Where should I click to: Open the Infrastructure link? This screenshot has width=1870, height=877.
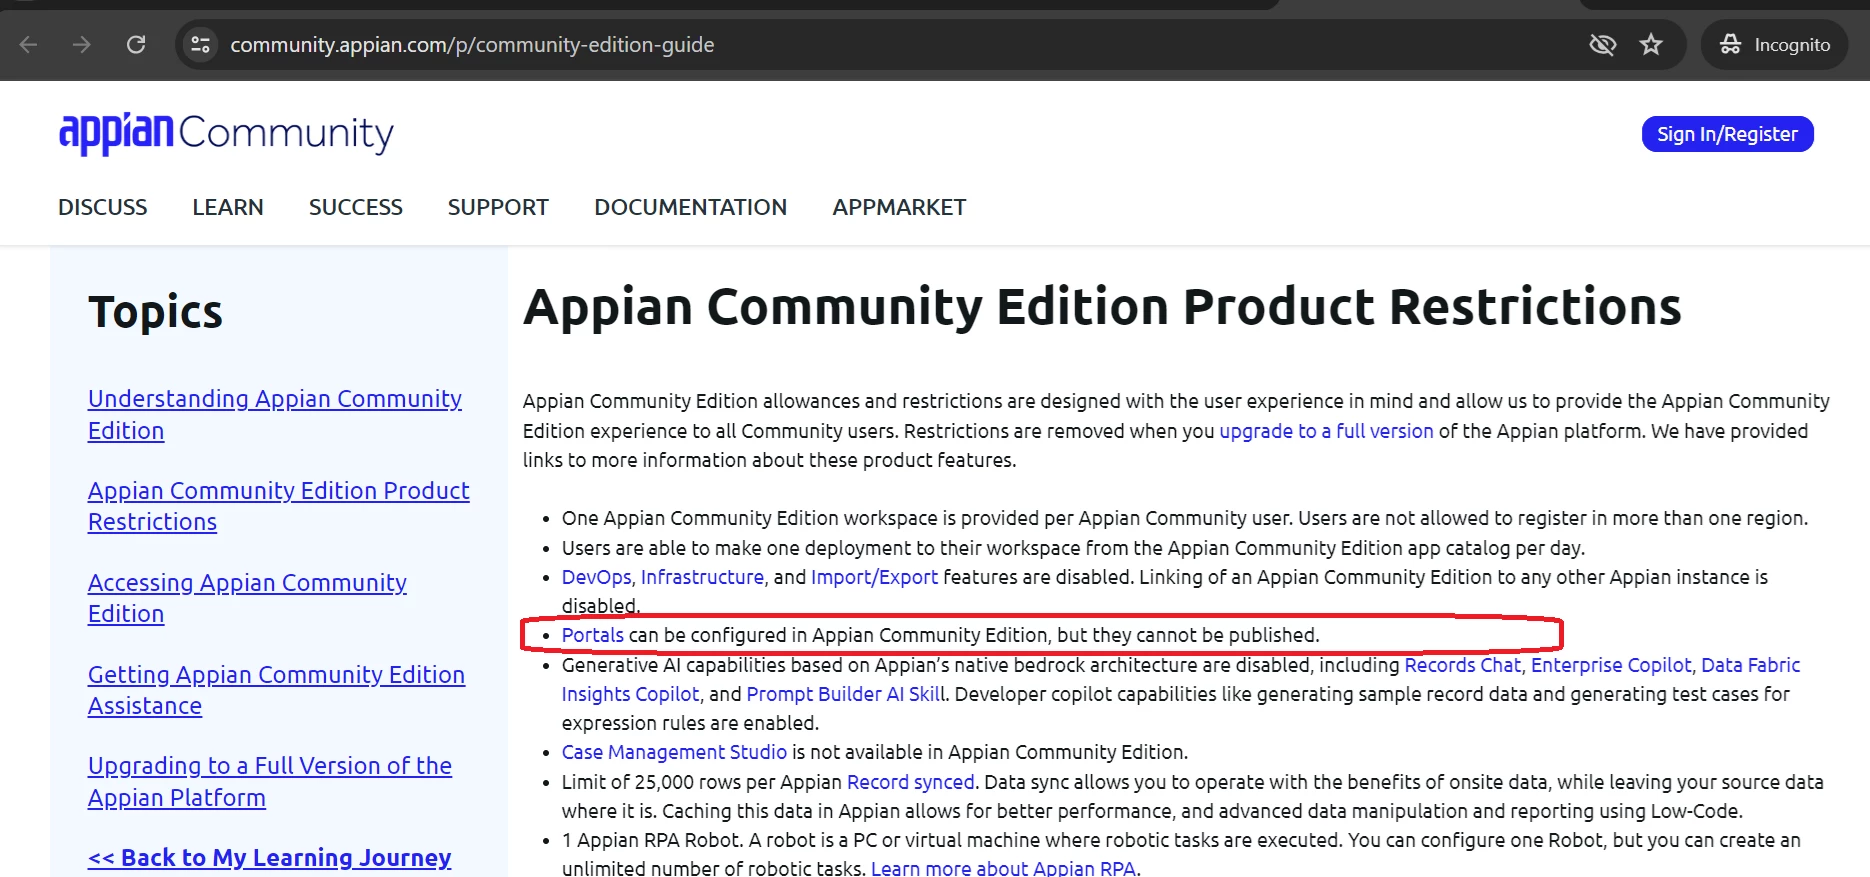tap(702, 577)
